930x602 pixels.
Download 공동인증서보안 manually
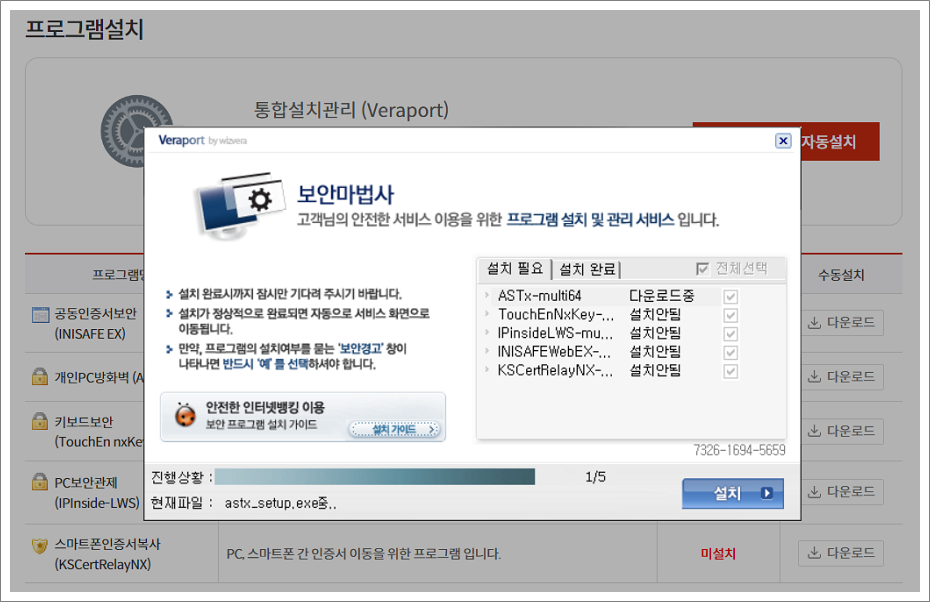click(x=840, y=323)
